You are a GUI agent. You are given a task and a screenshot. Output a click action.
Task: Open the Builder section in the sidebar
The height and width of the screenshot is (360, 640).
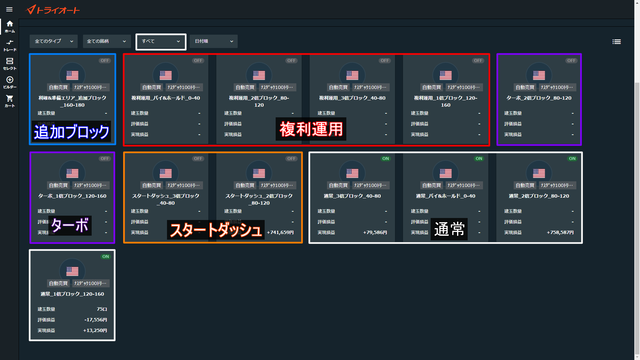[x=9, y=82]
